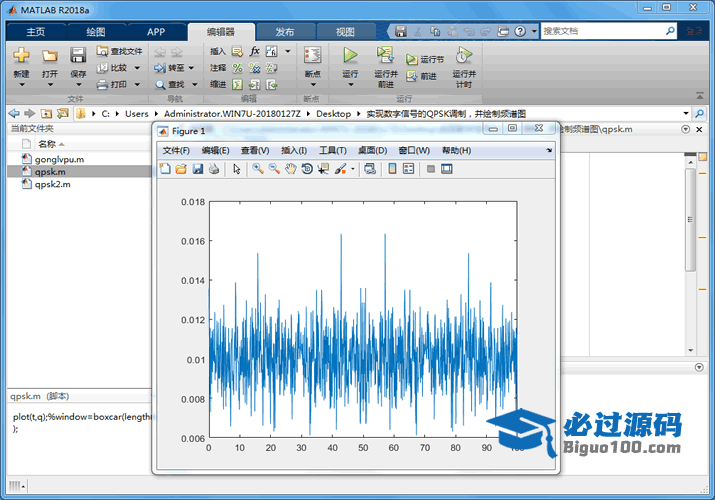Click the editor's vertical scrollbar
This screenshot has height=500, width=715.
(x=690, y=220)
